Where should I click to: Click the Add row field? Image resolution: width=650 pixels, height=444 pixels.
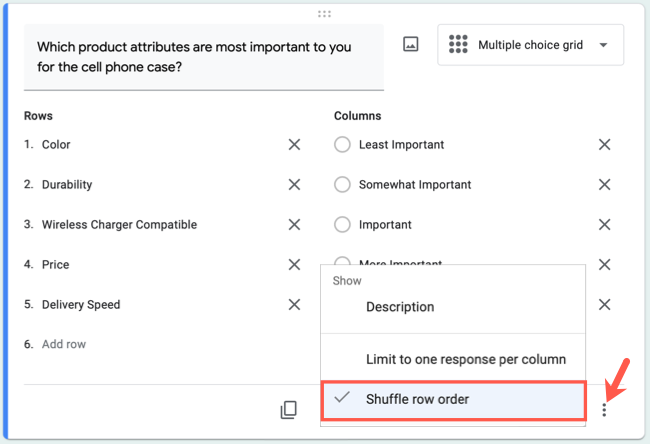(x=64, y=344)
